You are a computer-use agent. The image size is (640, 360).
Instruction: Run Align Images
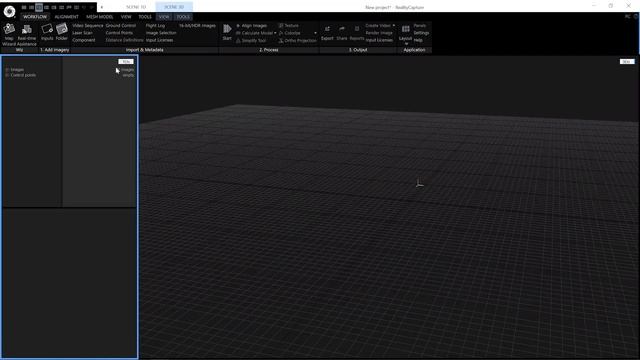tap(251, 25)
